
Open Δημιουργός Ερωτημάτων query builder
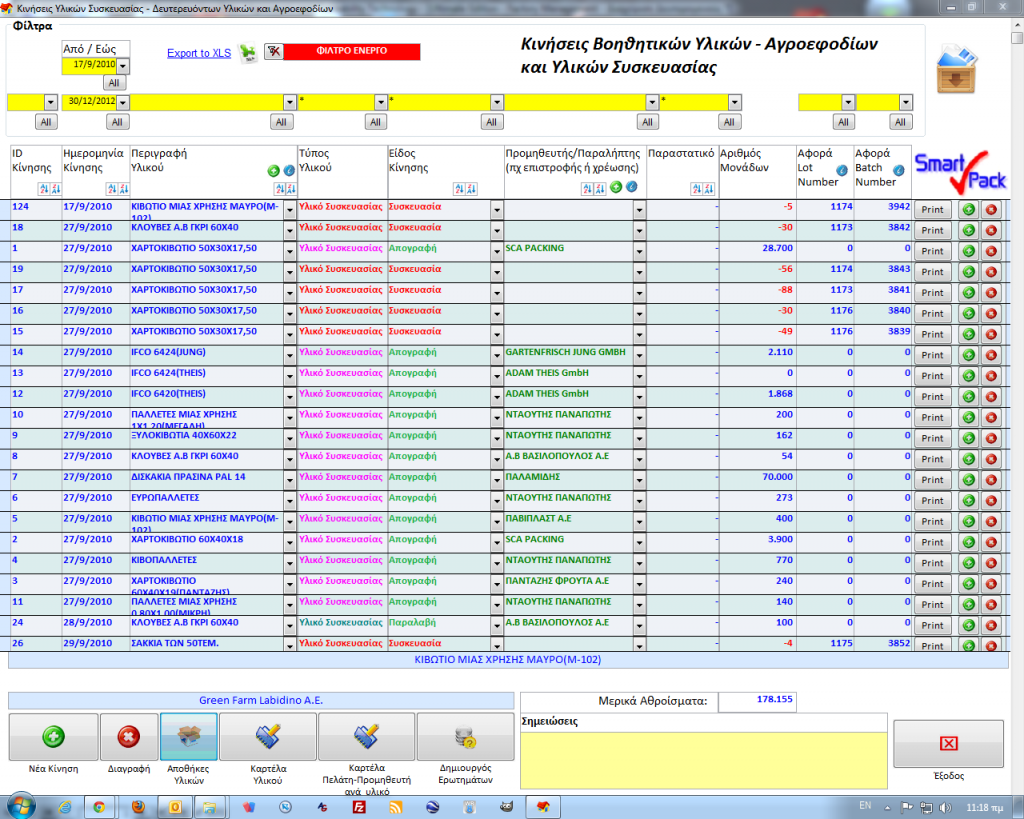tap(465, 737)
